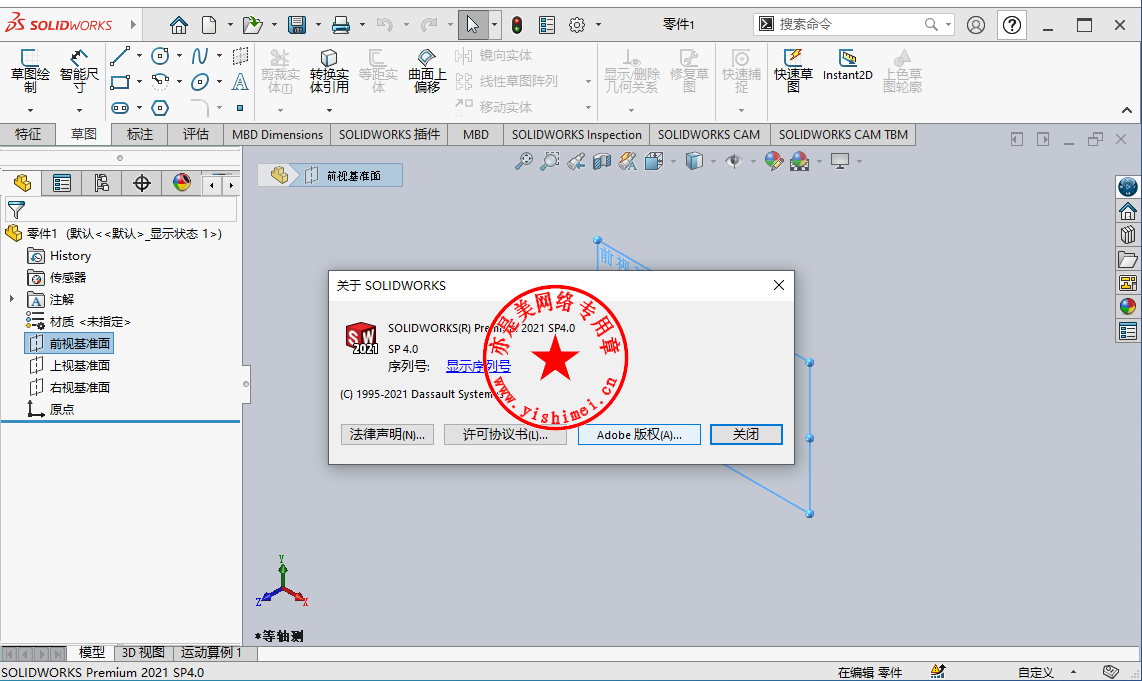Open the dropdown next to the Save icon

coord(318,25)
